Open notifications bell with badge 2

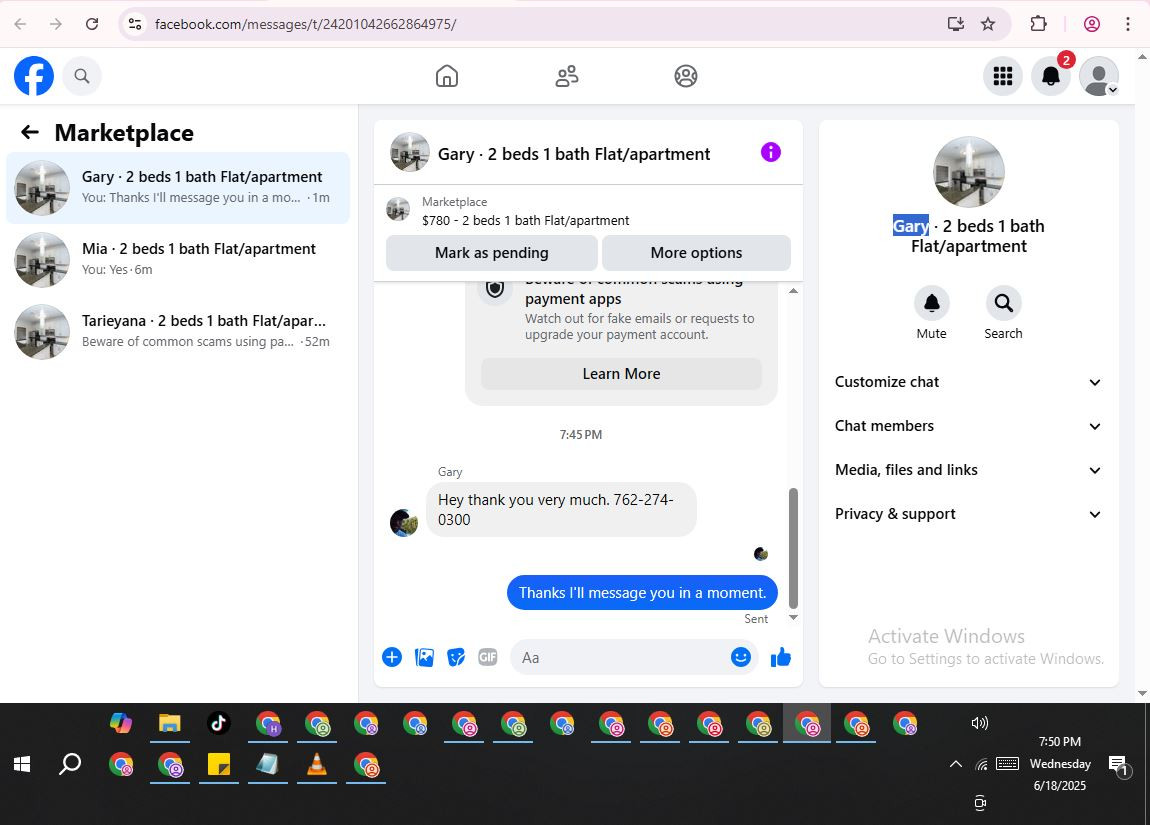(1051, 76)
